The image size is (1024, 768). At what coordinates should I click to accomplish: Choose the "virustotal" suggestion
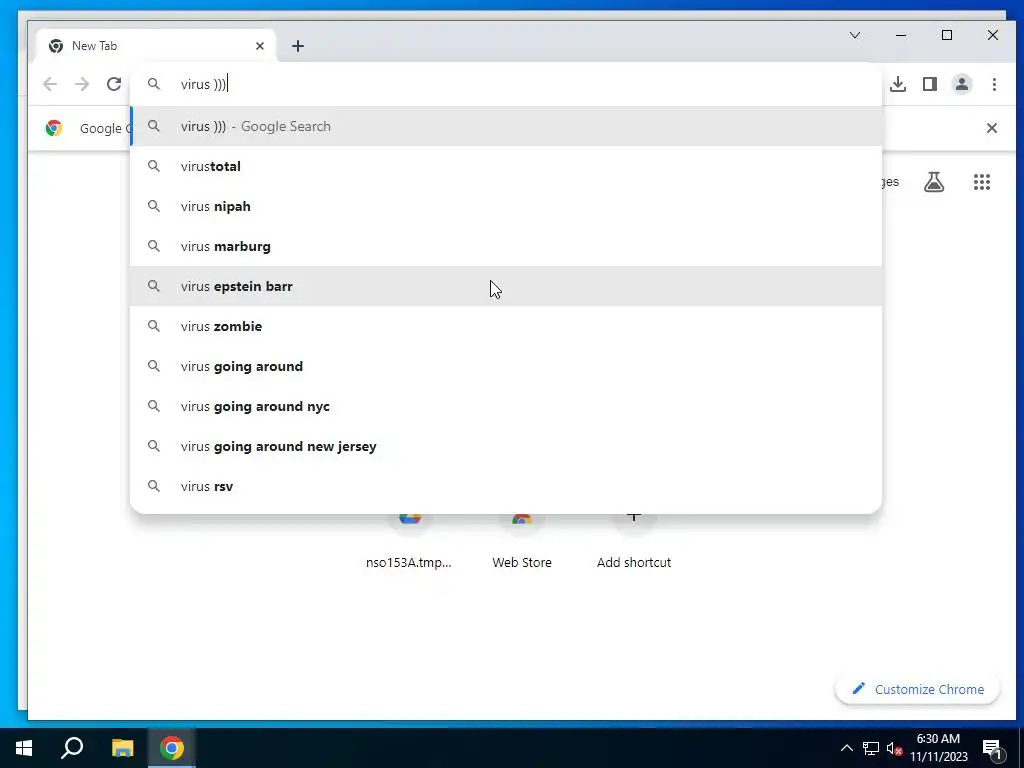505,167
